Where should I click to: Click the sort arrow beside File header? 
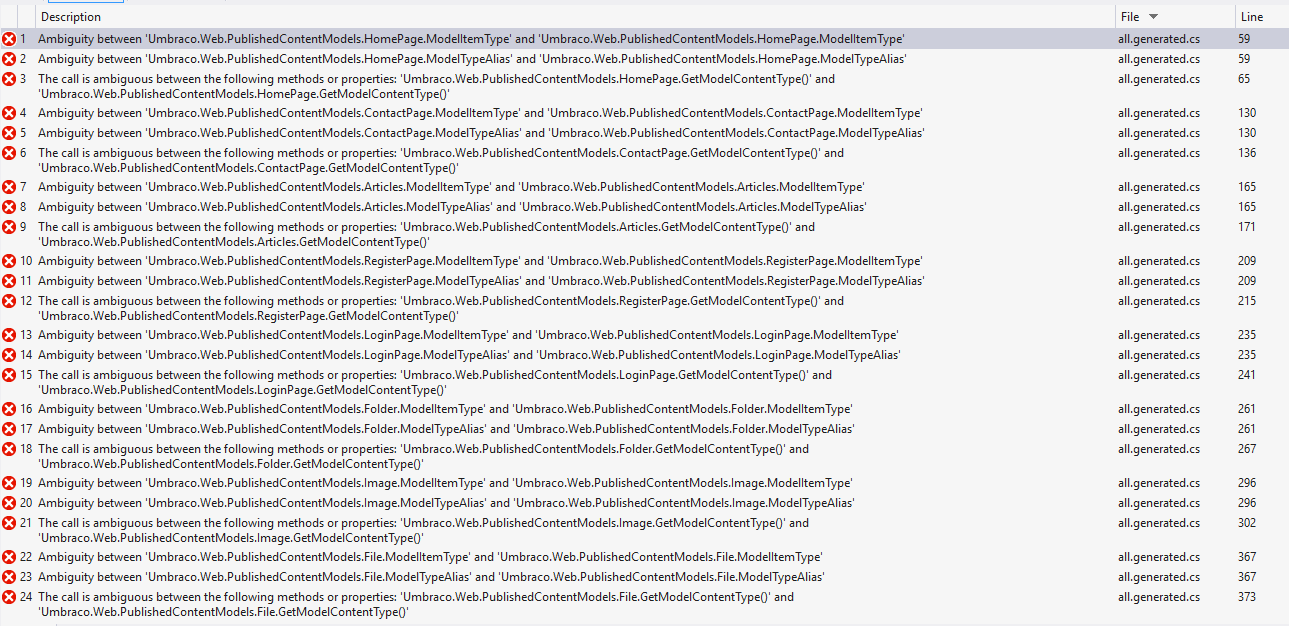click(x=1153, y=17)
